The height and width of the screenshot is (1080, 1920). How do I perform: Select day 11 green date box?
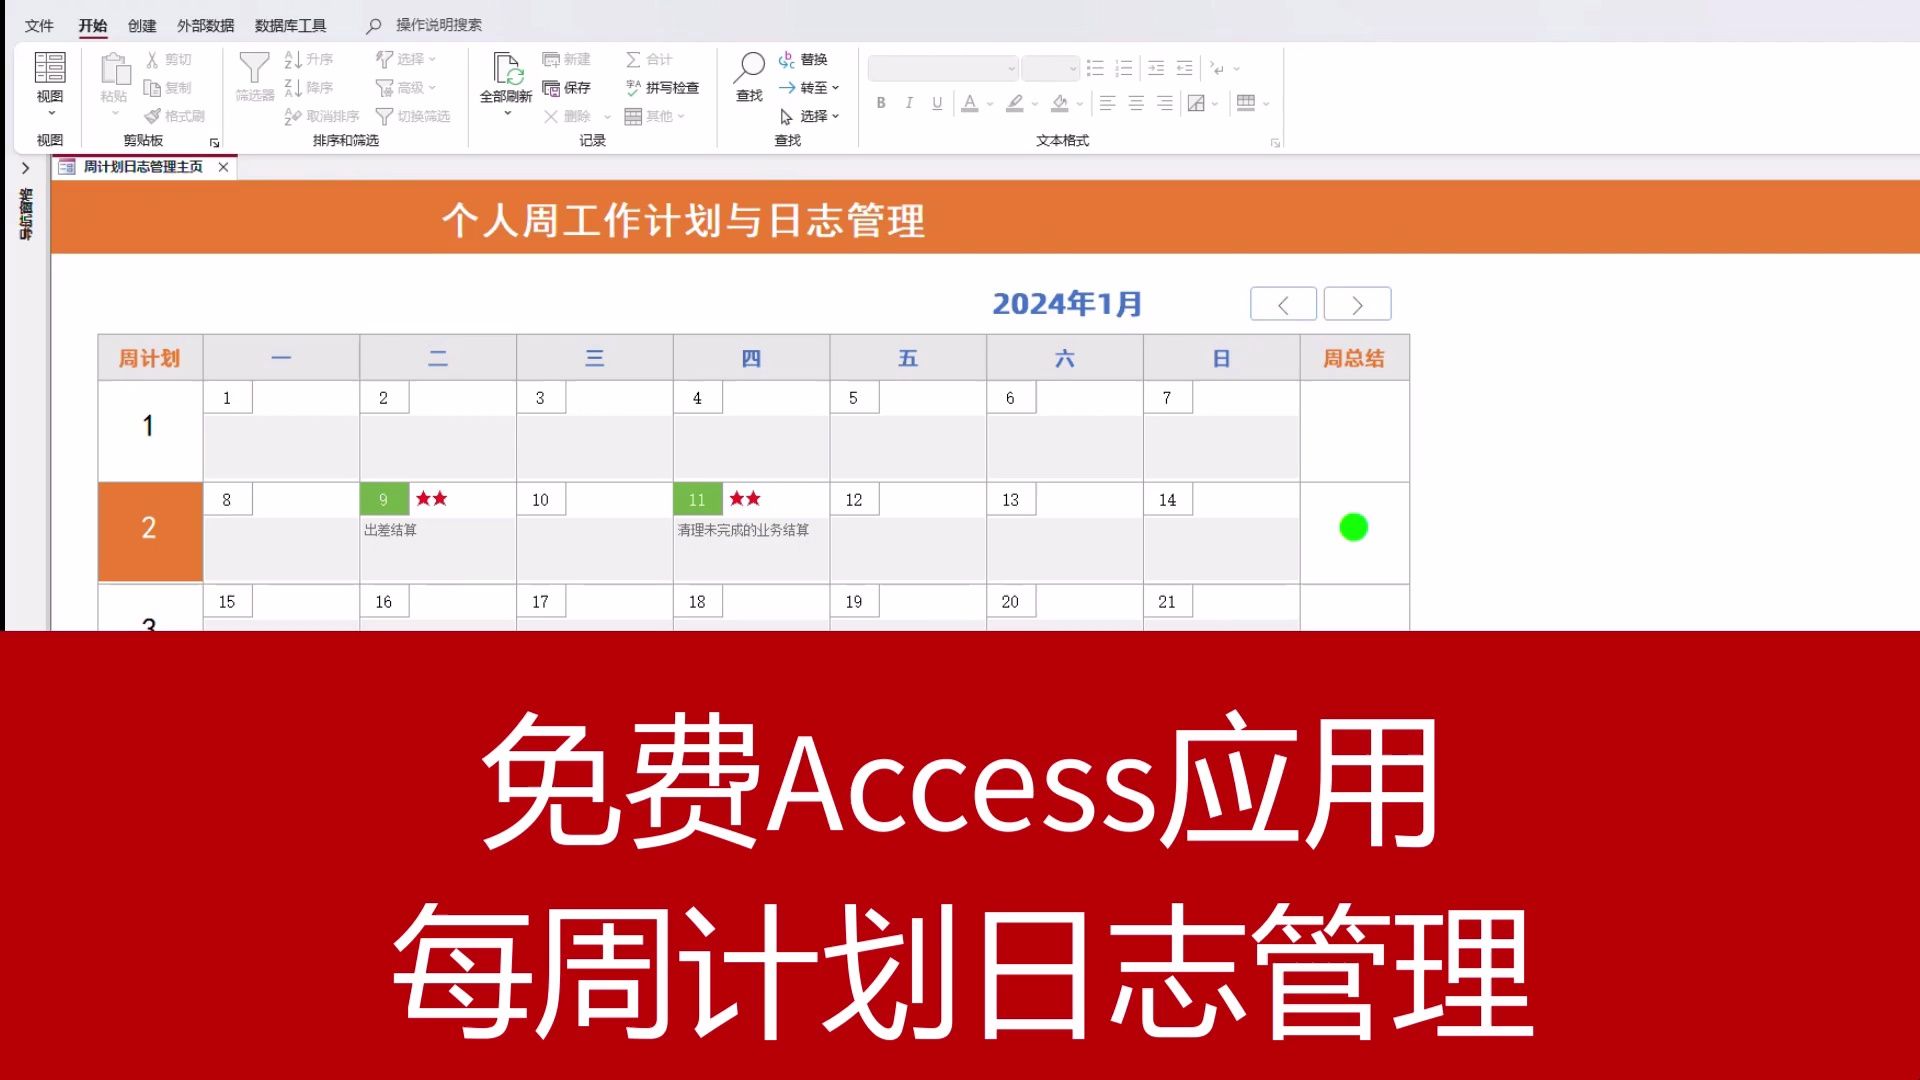coord(698,499)
